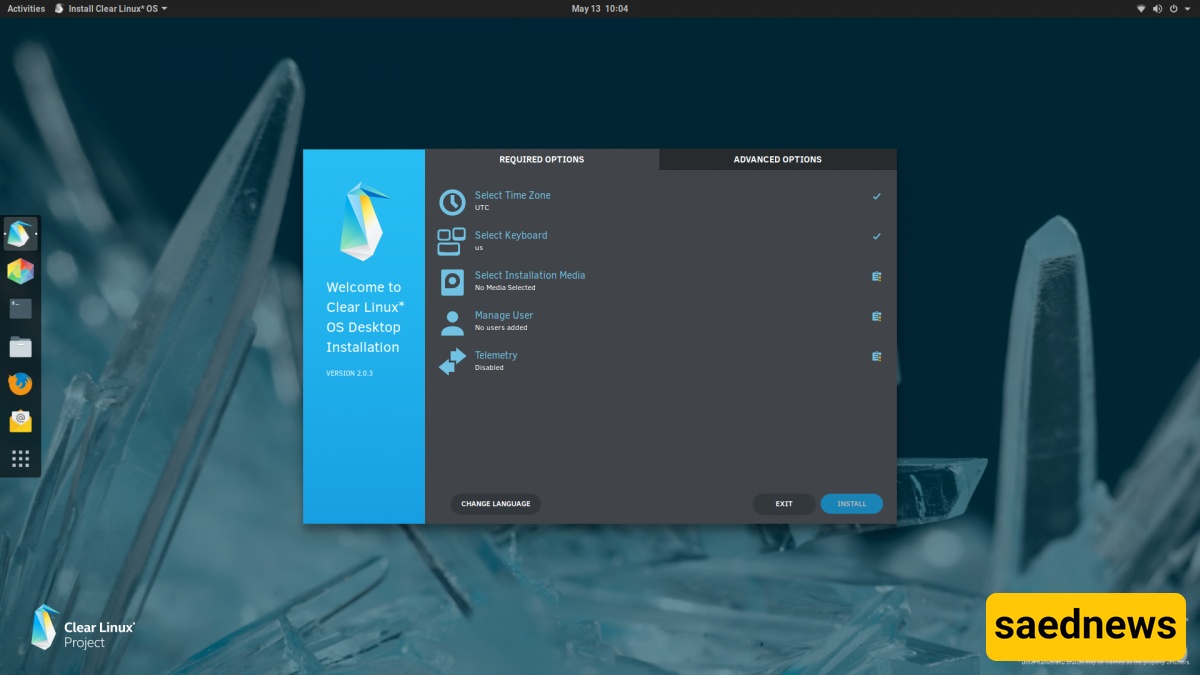1200x675 pixels.
Task: Click the clock icon for time zone
Action: 452,202
